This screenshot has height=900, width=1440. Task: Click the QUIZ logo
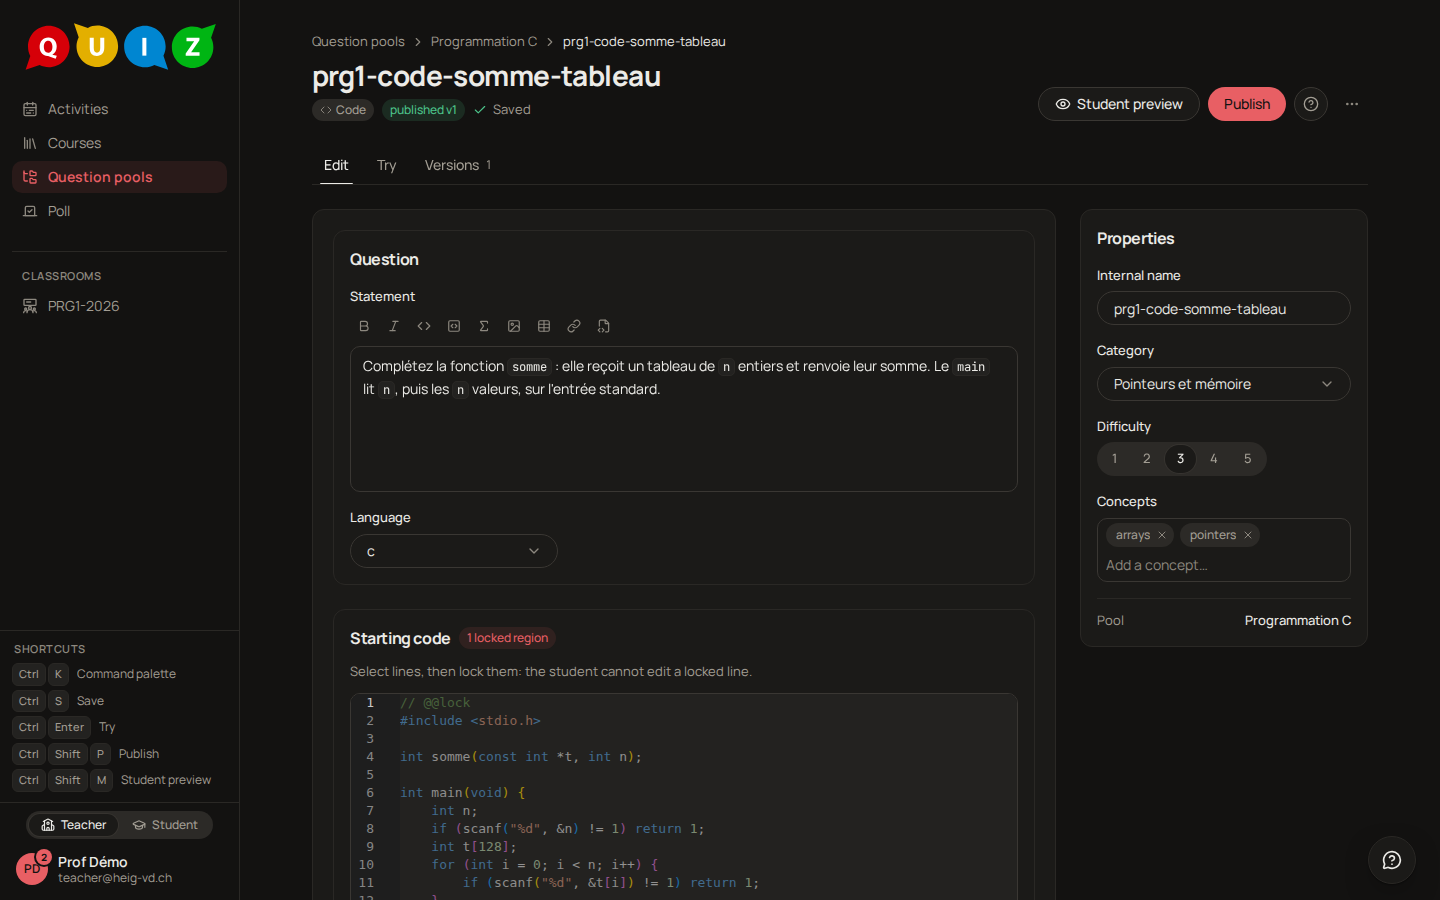[120, 46]
